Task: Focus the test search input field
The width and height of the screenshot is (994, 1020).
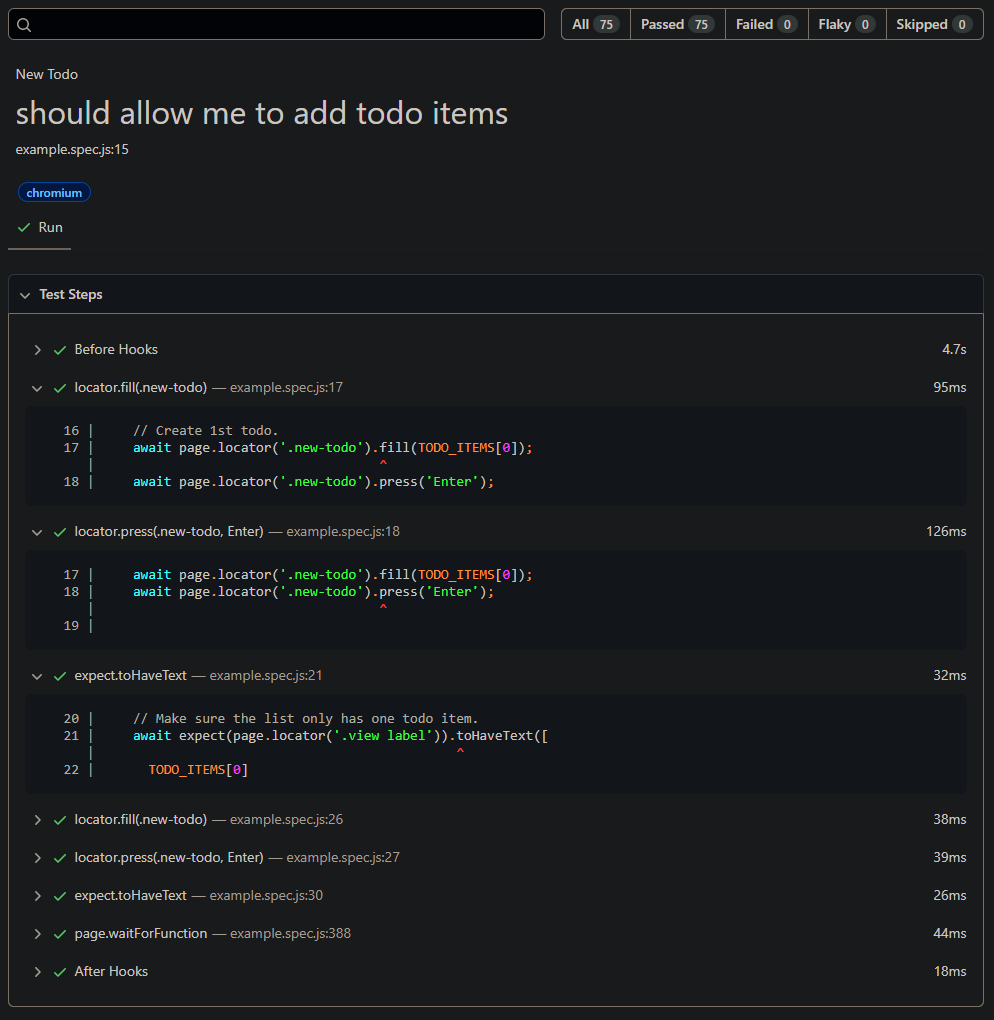Action: click(x=285, y=25)
